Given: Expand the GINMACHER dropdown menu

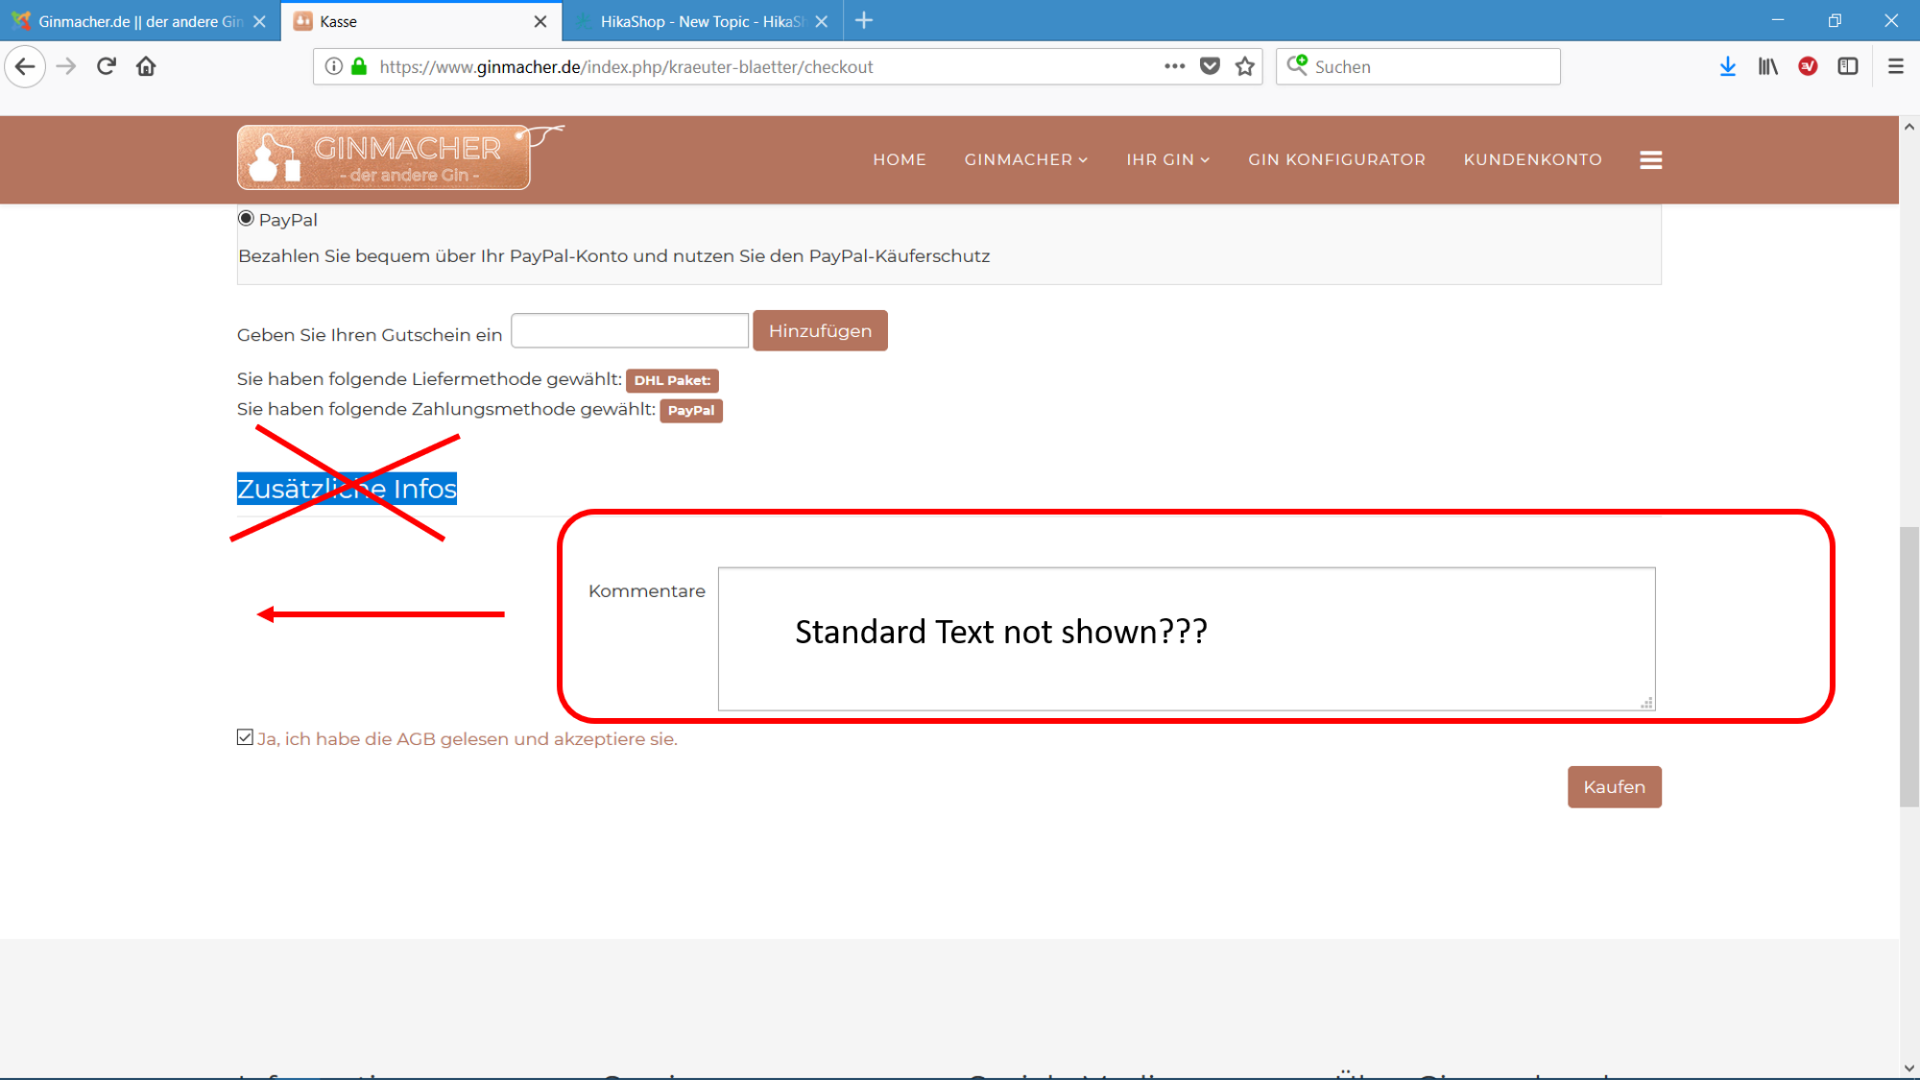Looking at the screenshot, I should [1025, 160].
